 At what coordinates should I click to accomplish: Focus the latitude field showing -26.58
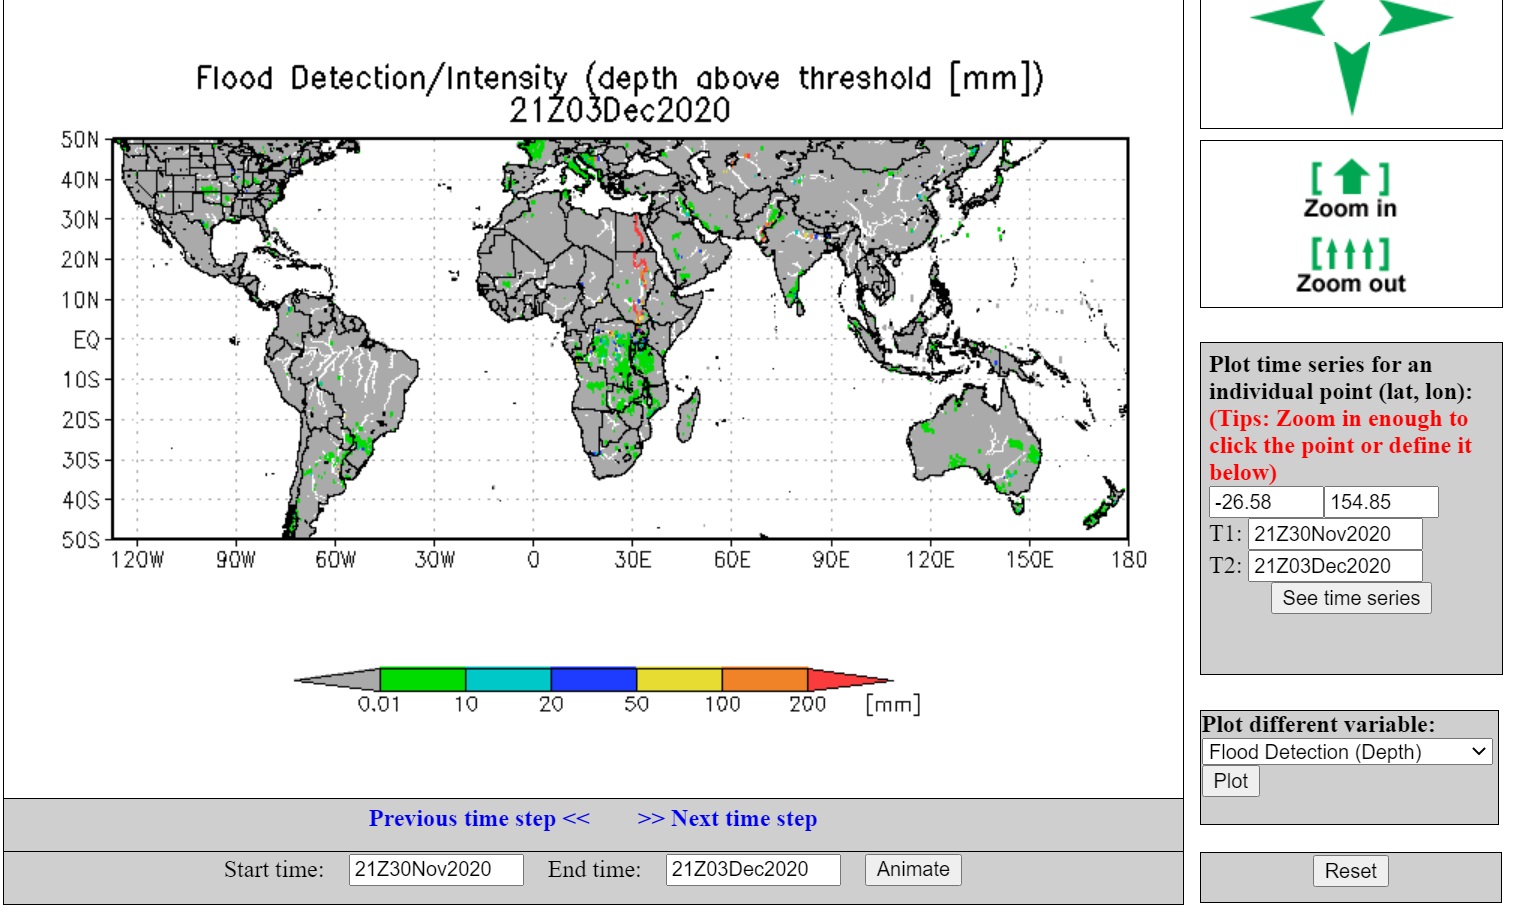tap(1265, 502)
